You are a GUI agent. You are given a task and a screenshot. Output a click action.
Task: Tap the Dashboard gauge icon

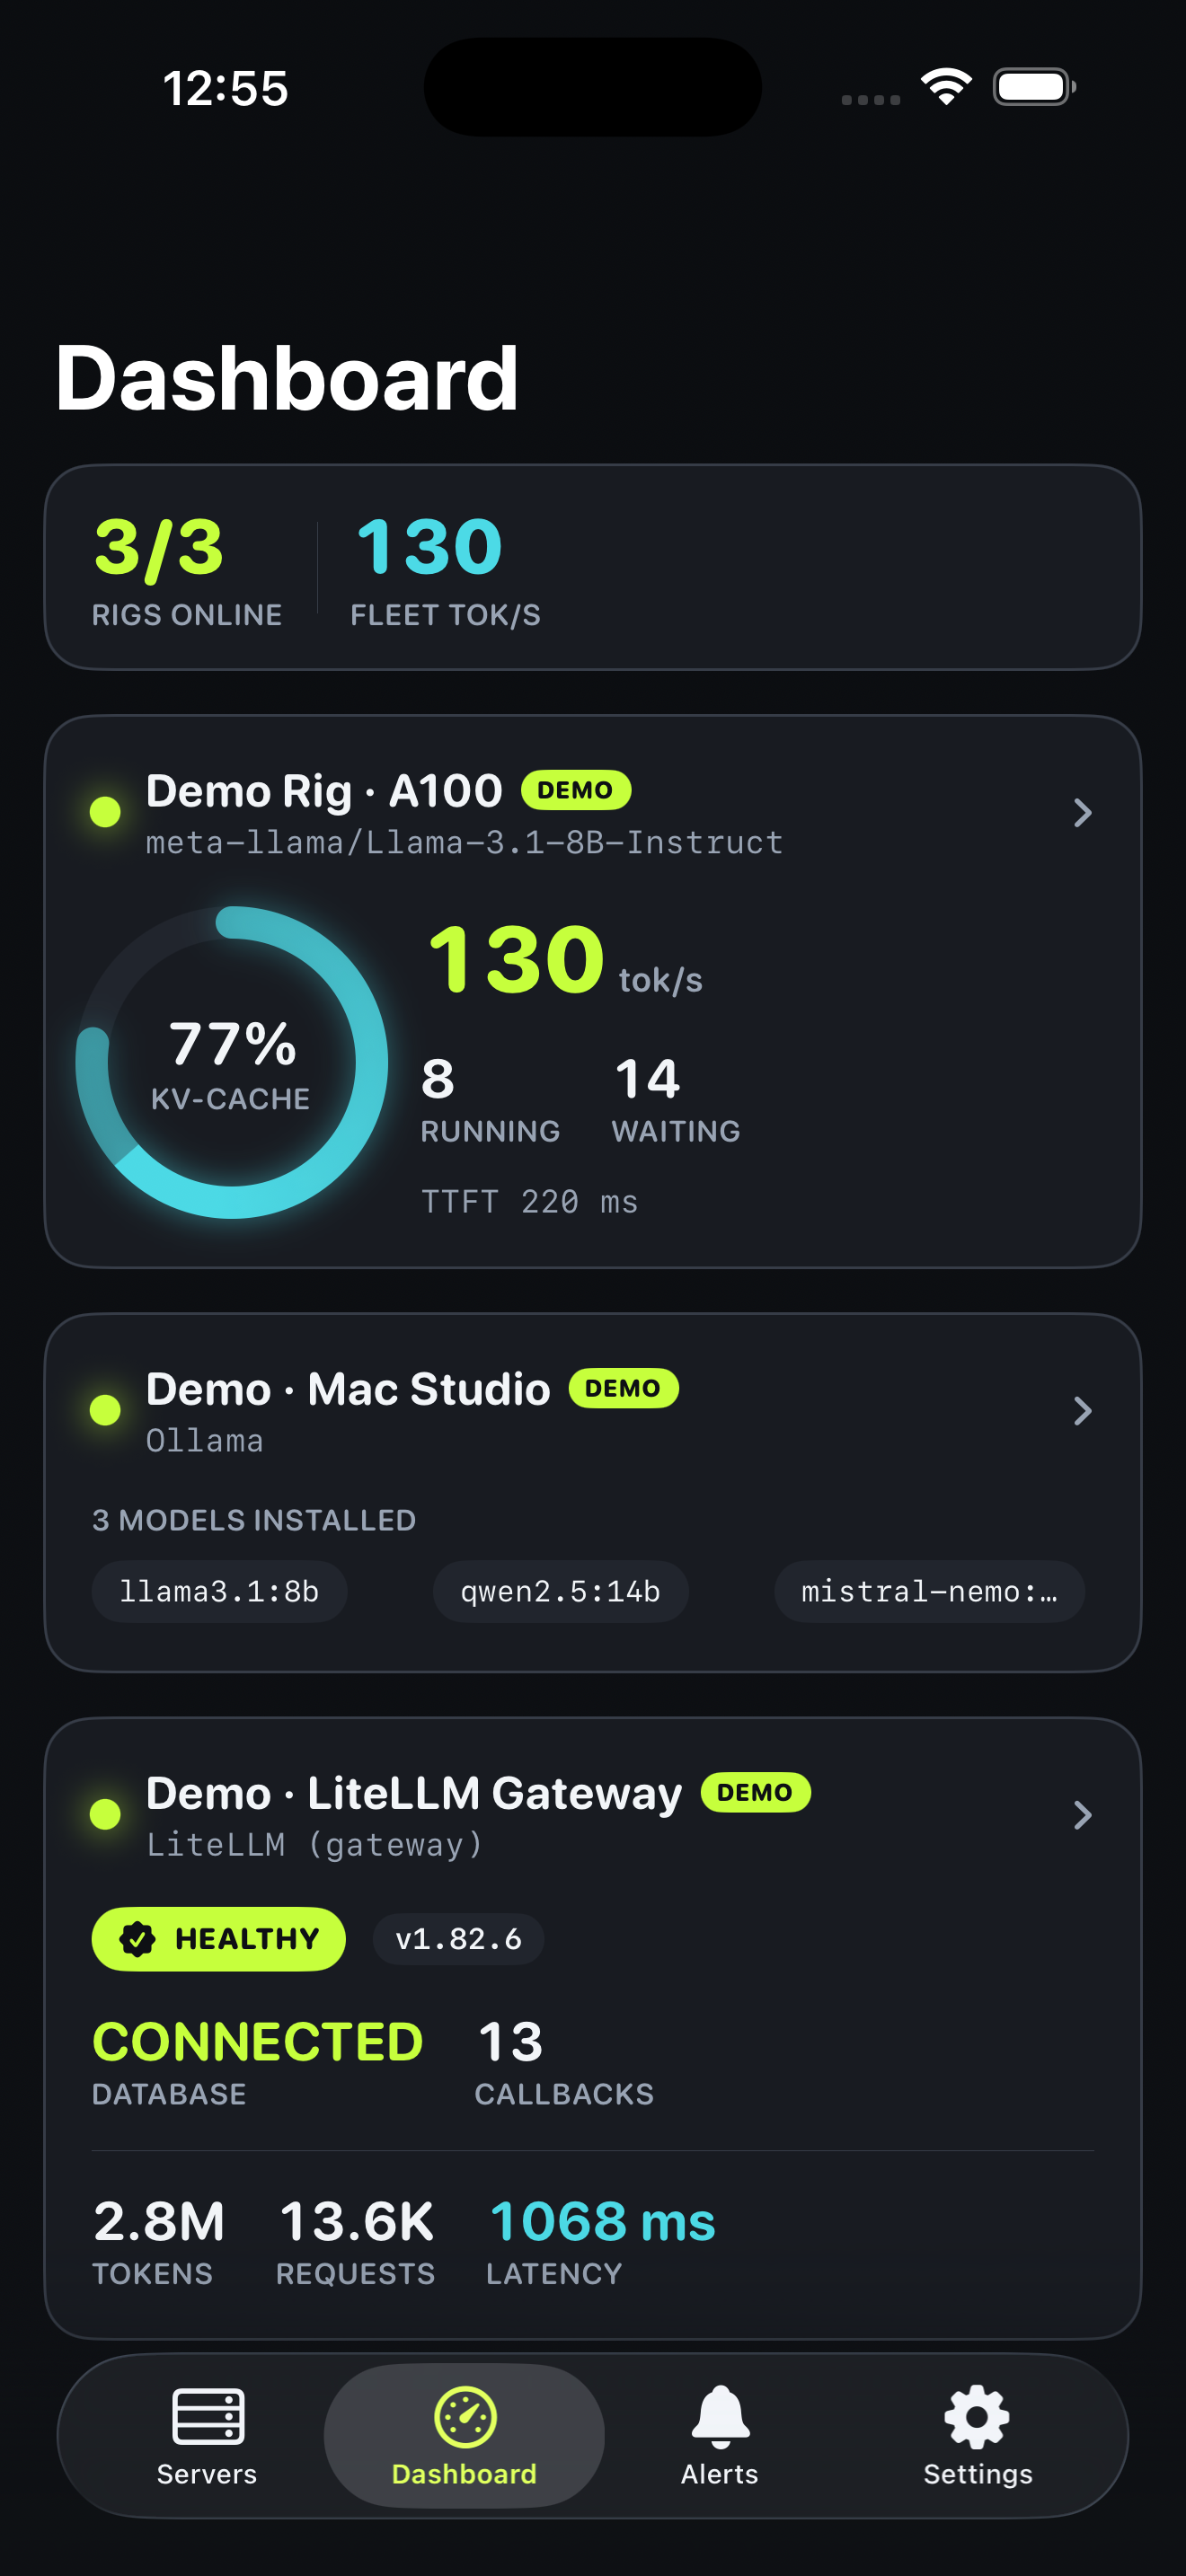465,2416
